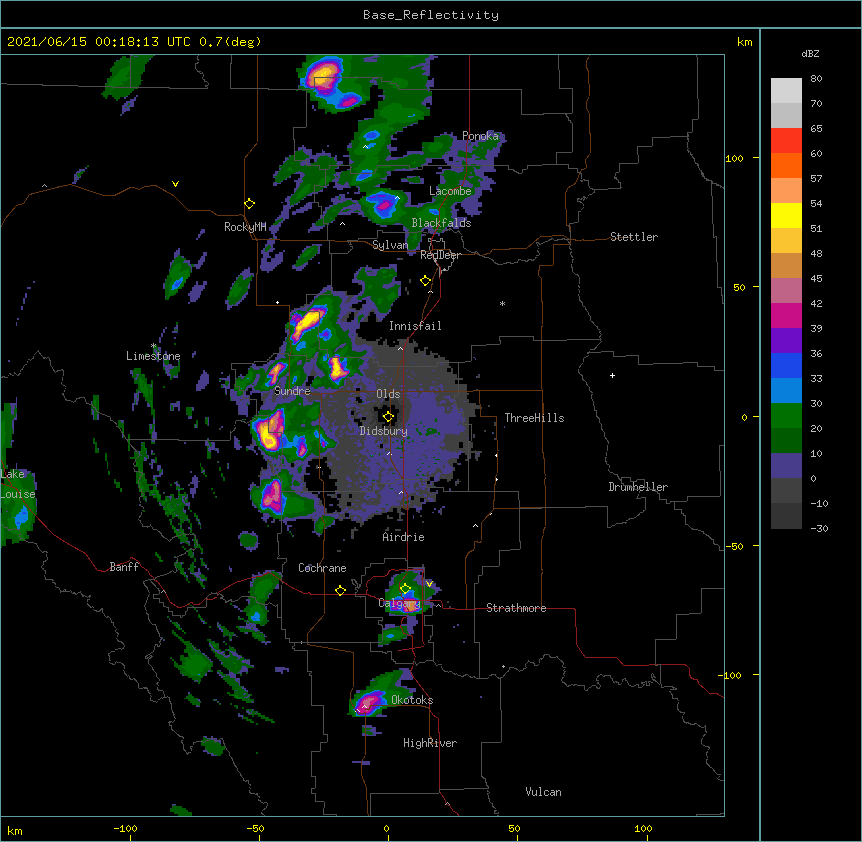This screenshot has width=862, height=842.
Task: Click the RedDeer city label
Action: (440, 255)
